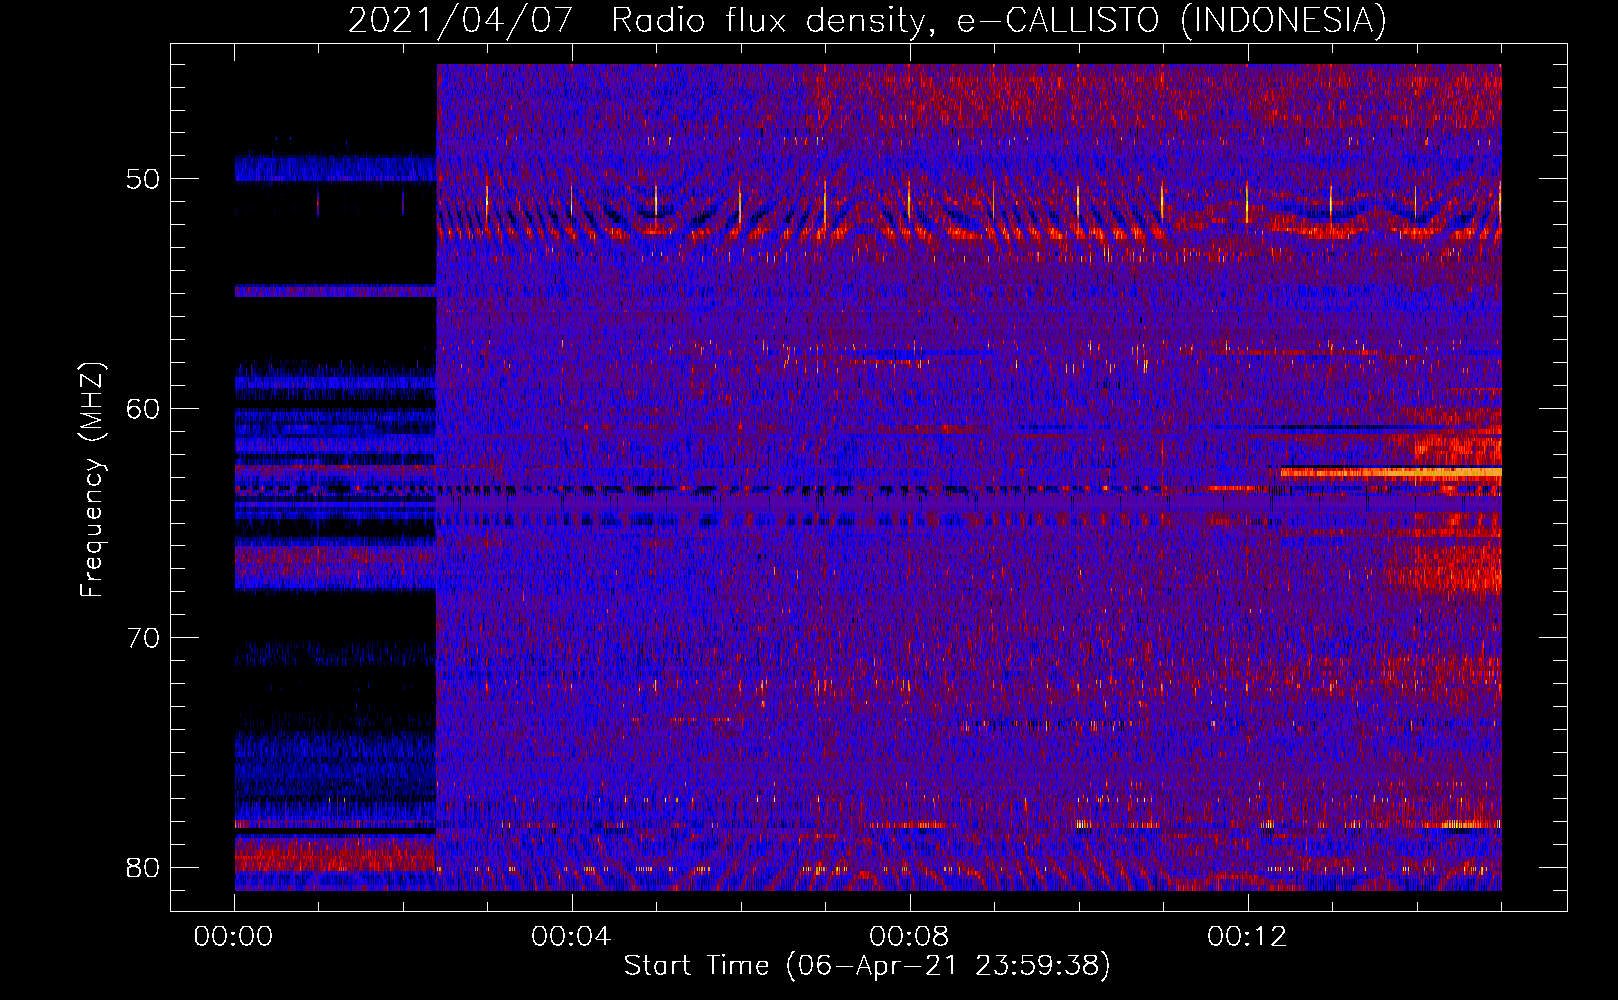
Task: Click the '00:00' time tick label
Action: [233, 937]
